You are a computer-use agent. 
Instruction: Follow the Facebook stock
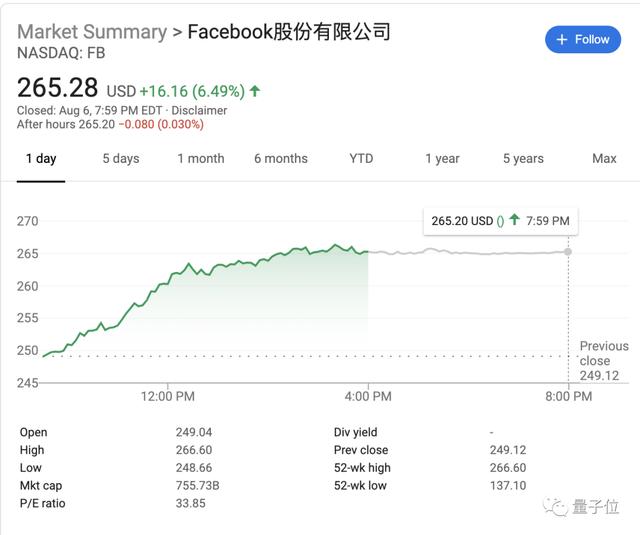coord(583,40)
